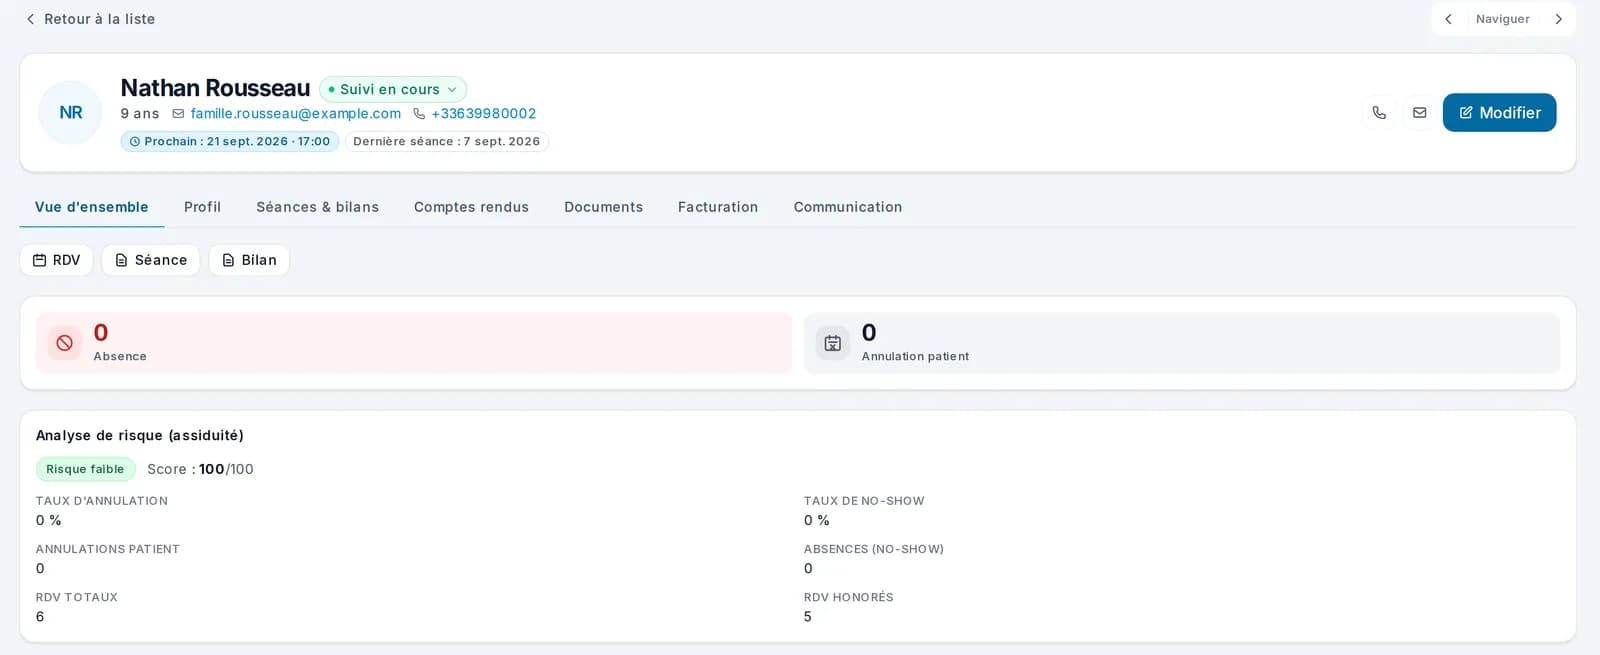Image resolution: width=1600 pixels, height=655 pixels.
Task: Open the Prochain 21 sept. 2026 badge
Action: pos(230,142)
